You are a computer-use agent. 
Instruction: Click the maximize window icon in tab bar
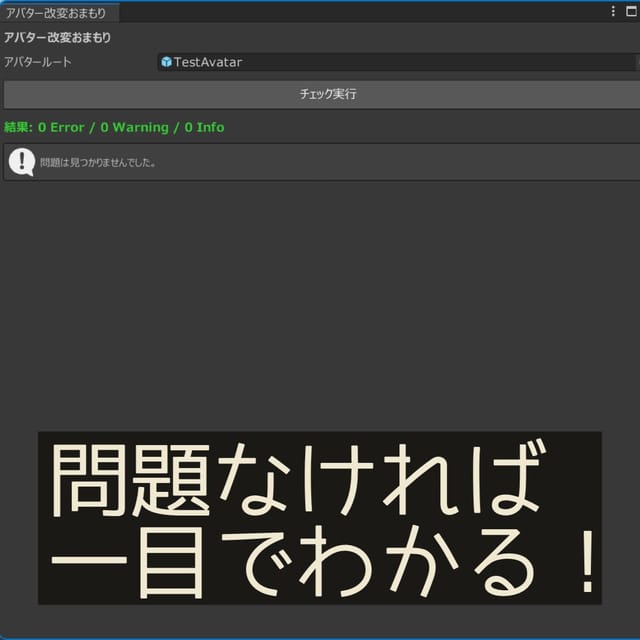(x=630, y=12)
